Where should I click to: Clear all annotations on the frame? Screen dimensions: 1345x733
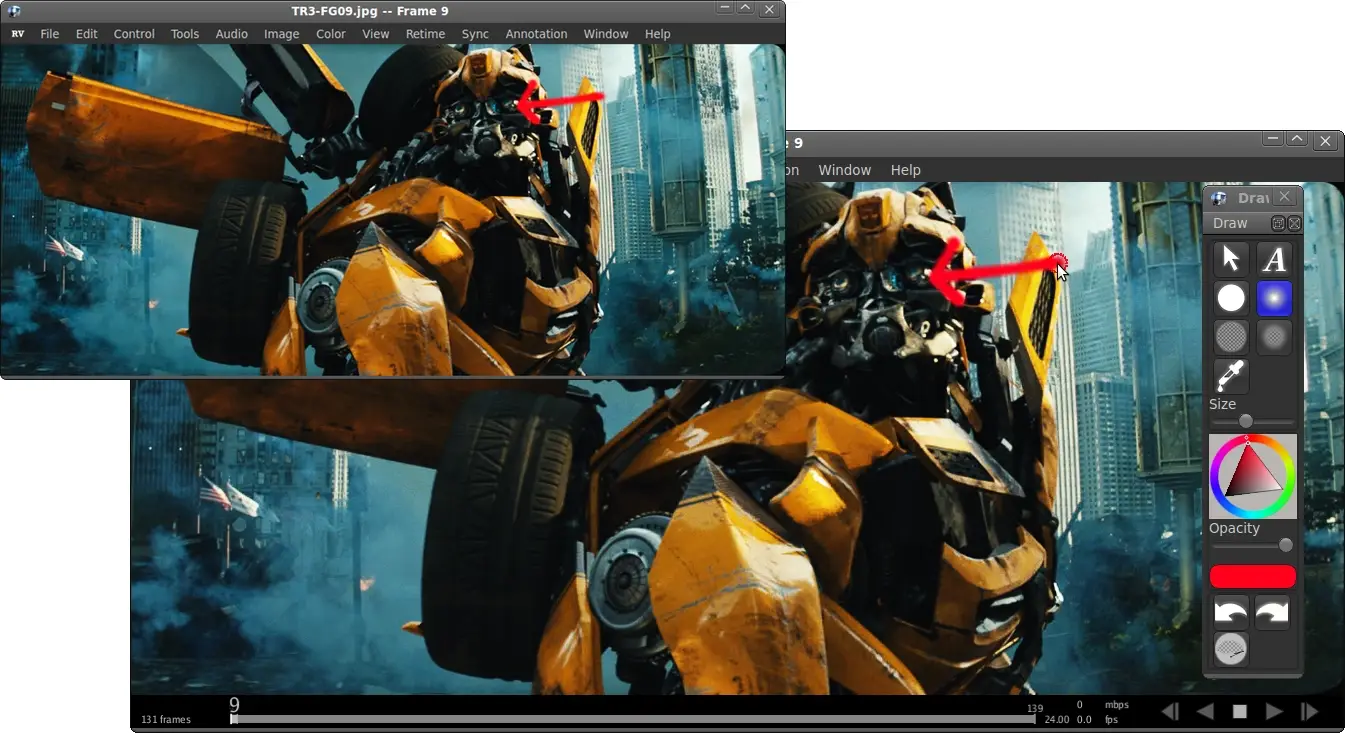click(1231, 650)
